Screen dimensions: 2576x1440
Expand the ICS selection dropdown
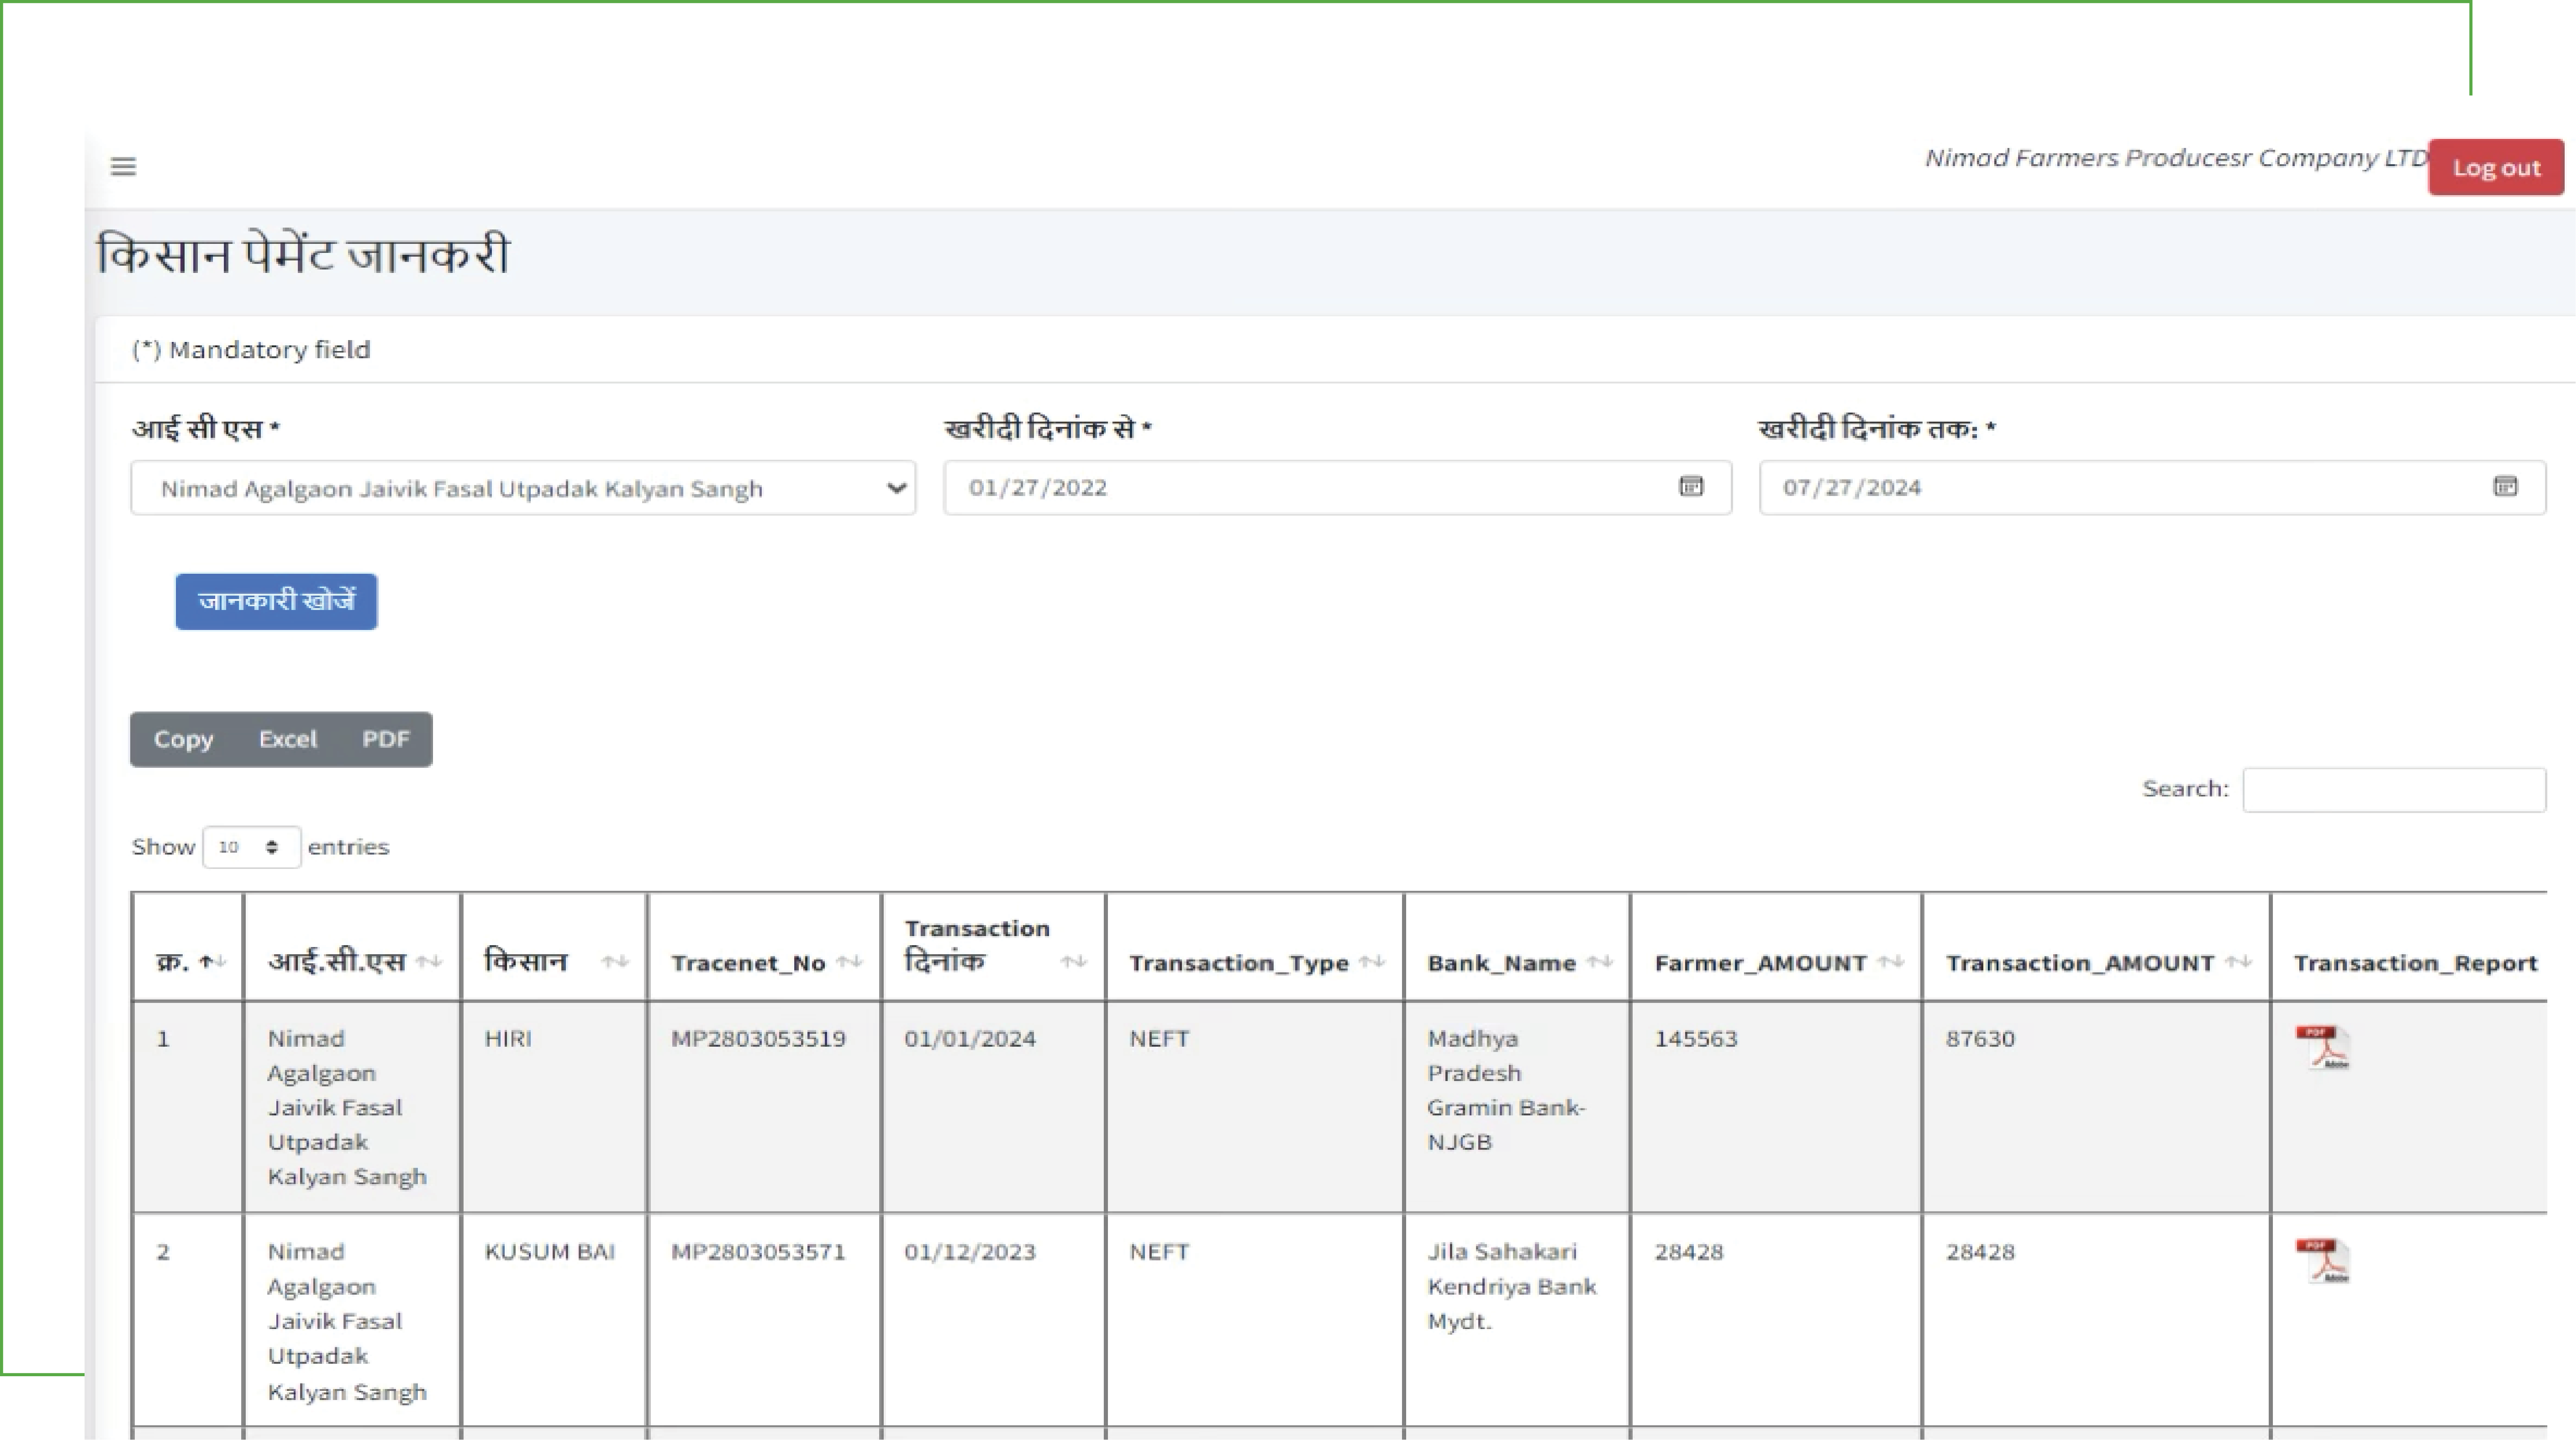pos(523,488)
